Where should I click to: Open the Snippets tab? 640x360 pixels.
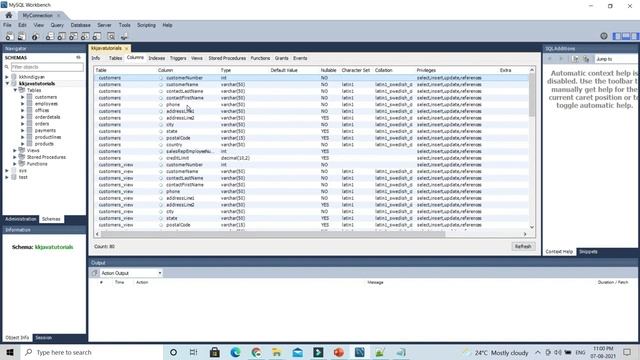point(588,252)
